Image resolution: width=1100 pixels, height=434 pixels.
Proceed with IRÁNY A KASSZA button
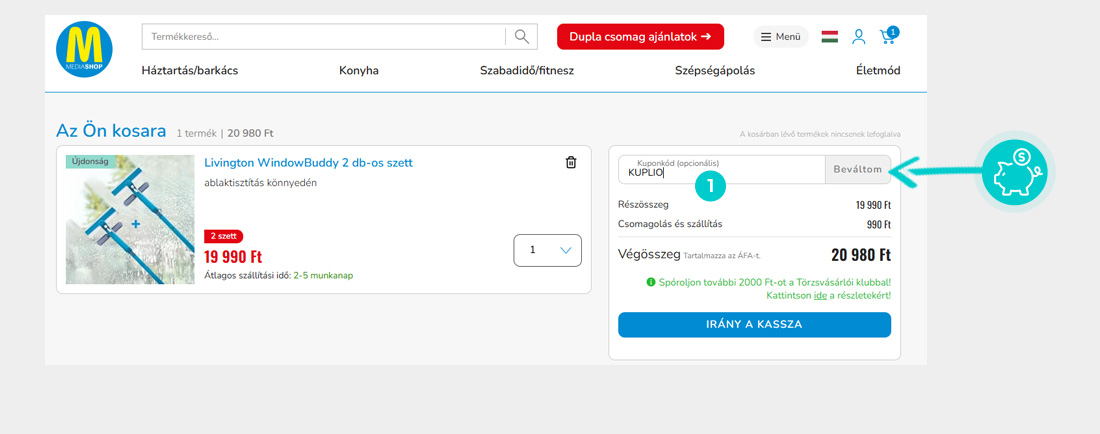(x=754, y=325)
